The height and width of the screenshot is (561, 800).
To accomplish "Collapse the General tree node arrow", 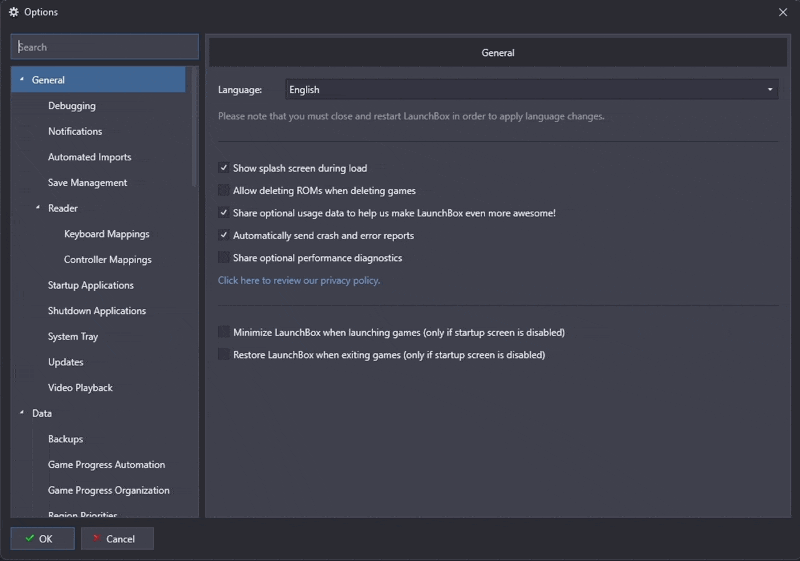I will 21,80.
